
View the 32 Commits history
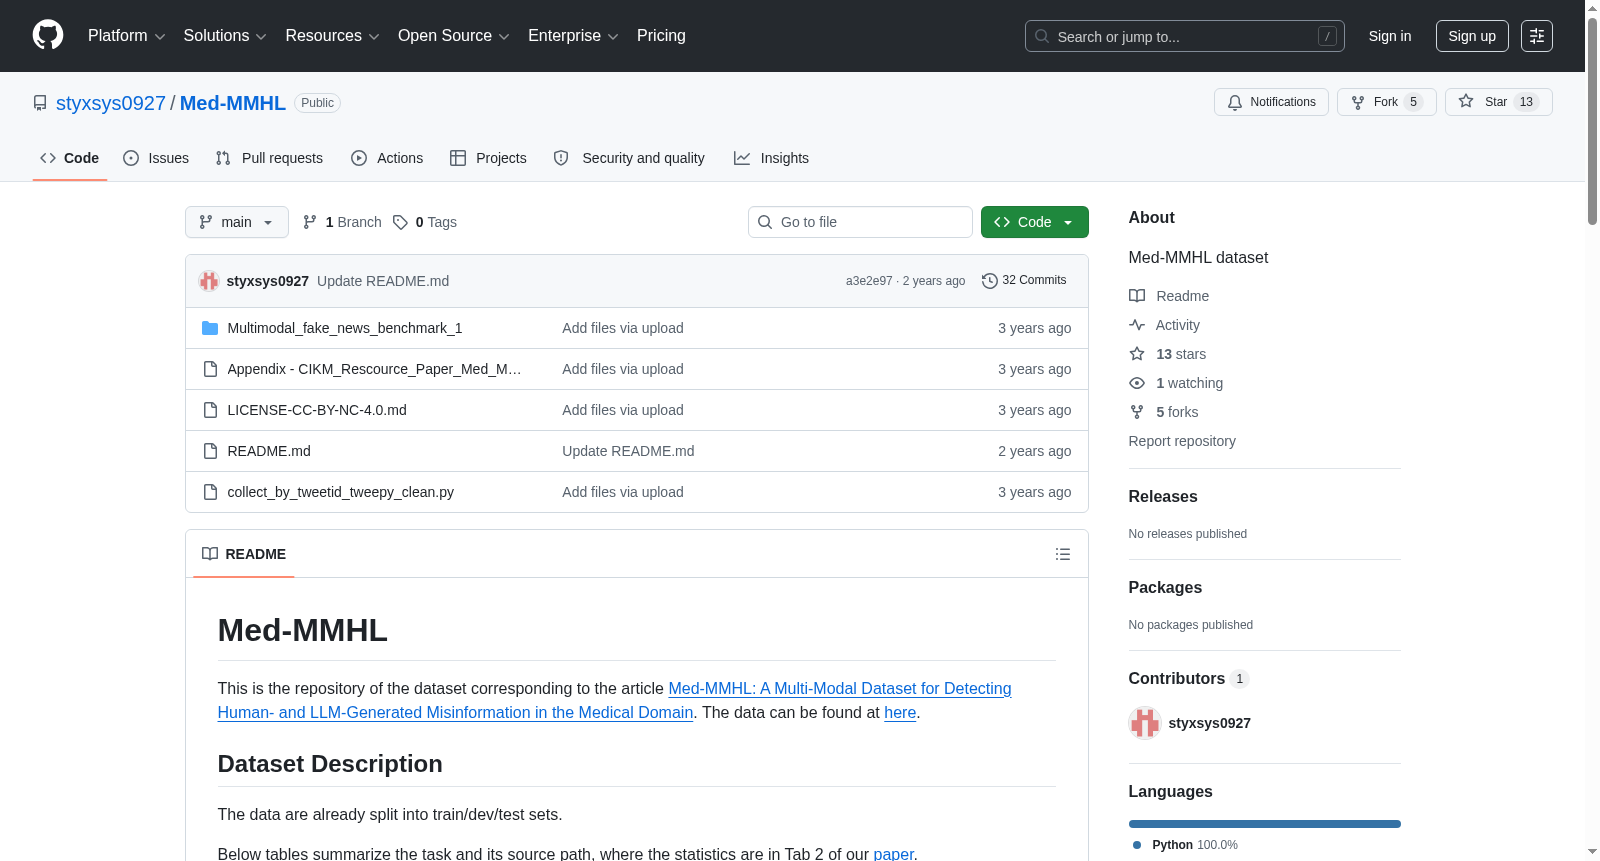click(x=1024, y=280)
